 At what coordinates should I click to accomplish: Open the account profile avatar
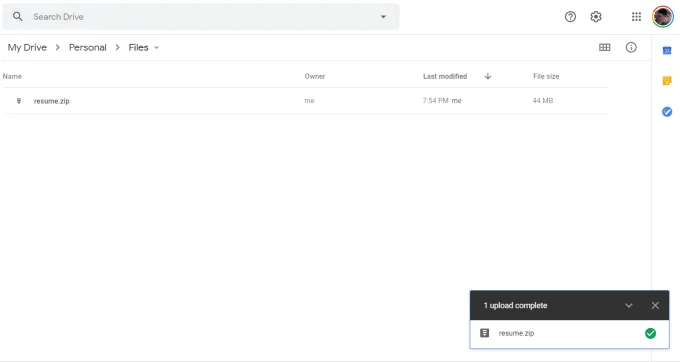click(663, 16)
